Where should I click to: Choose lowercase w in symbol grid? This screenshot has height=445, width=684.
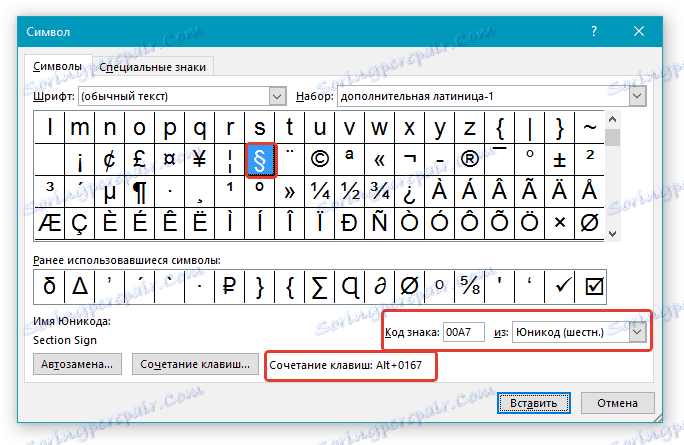coord(380,128)
